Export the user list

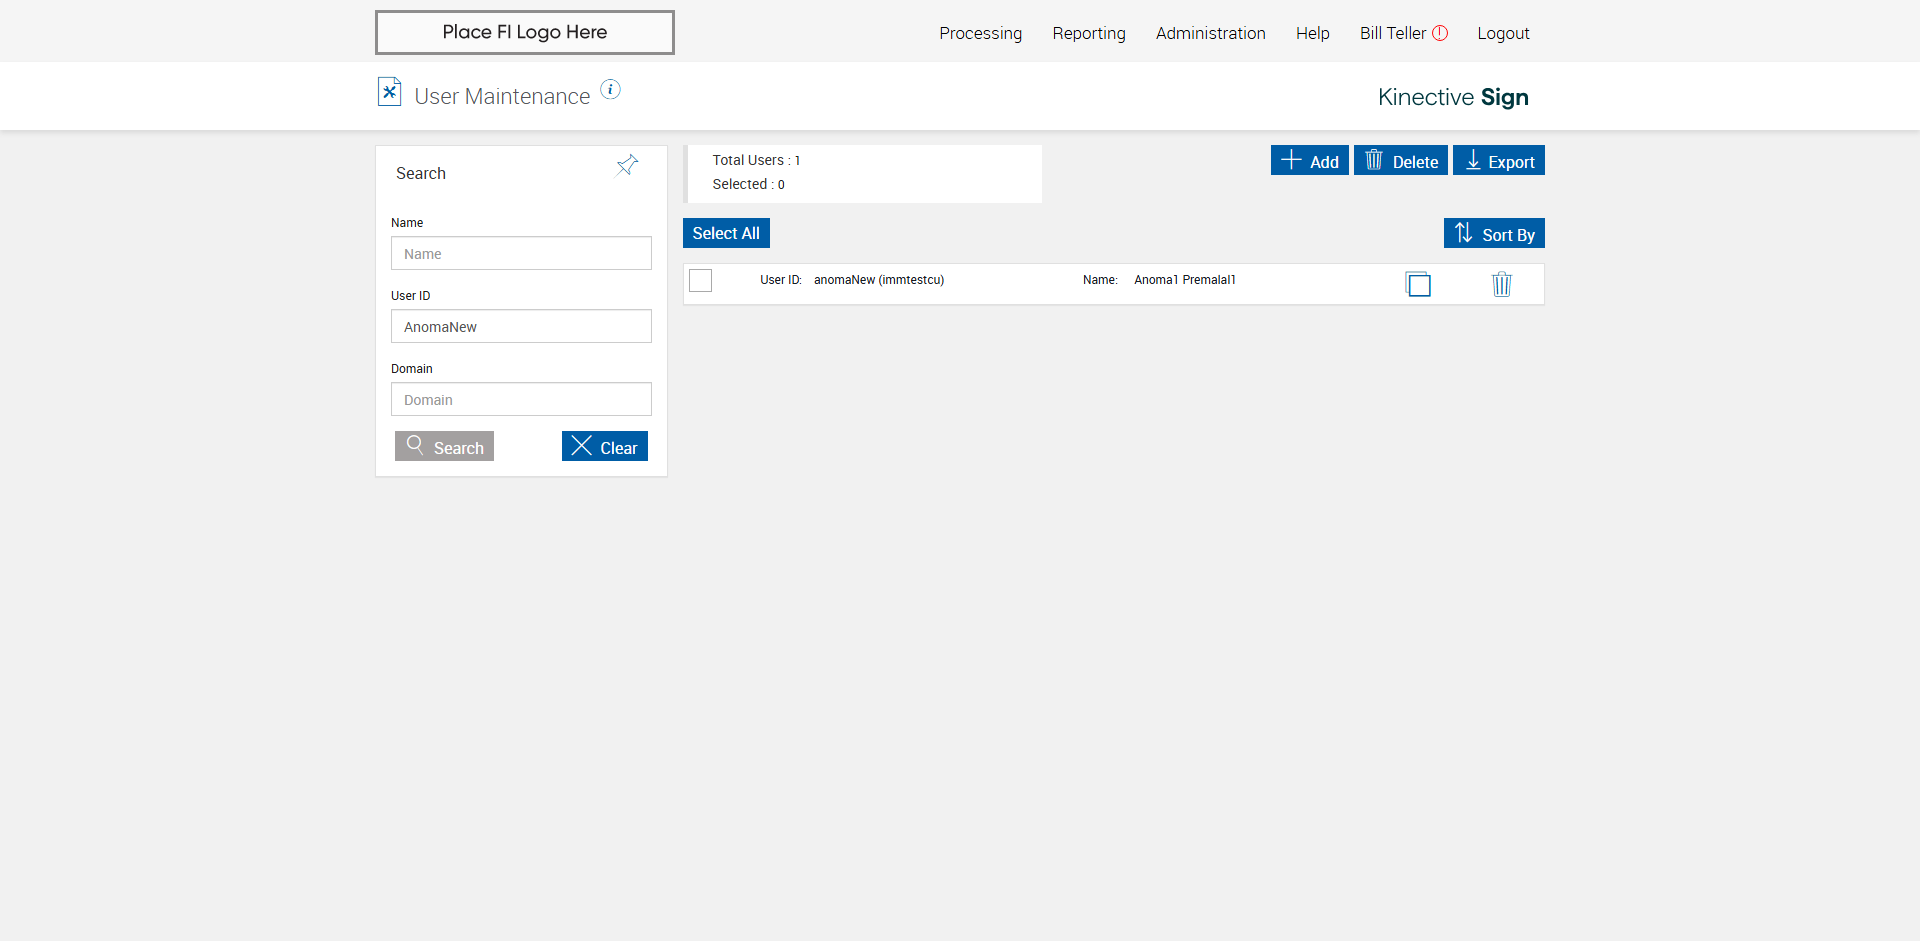pos(1499,160)
